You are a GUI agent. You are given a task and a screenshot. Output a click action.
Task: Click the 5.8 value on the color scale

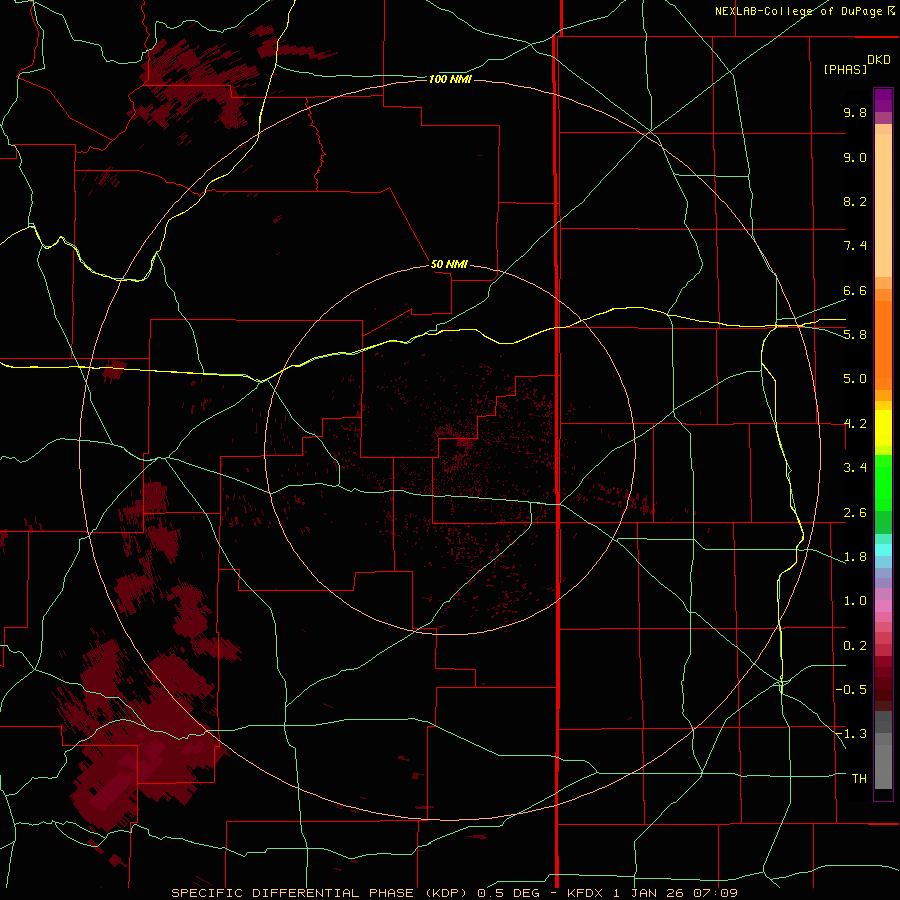[x=855, y=335]
